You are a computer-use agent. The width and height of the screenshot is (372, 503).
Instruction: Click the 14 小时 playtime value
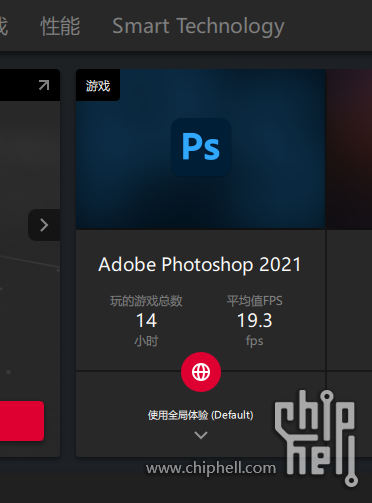click(146, 320)
